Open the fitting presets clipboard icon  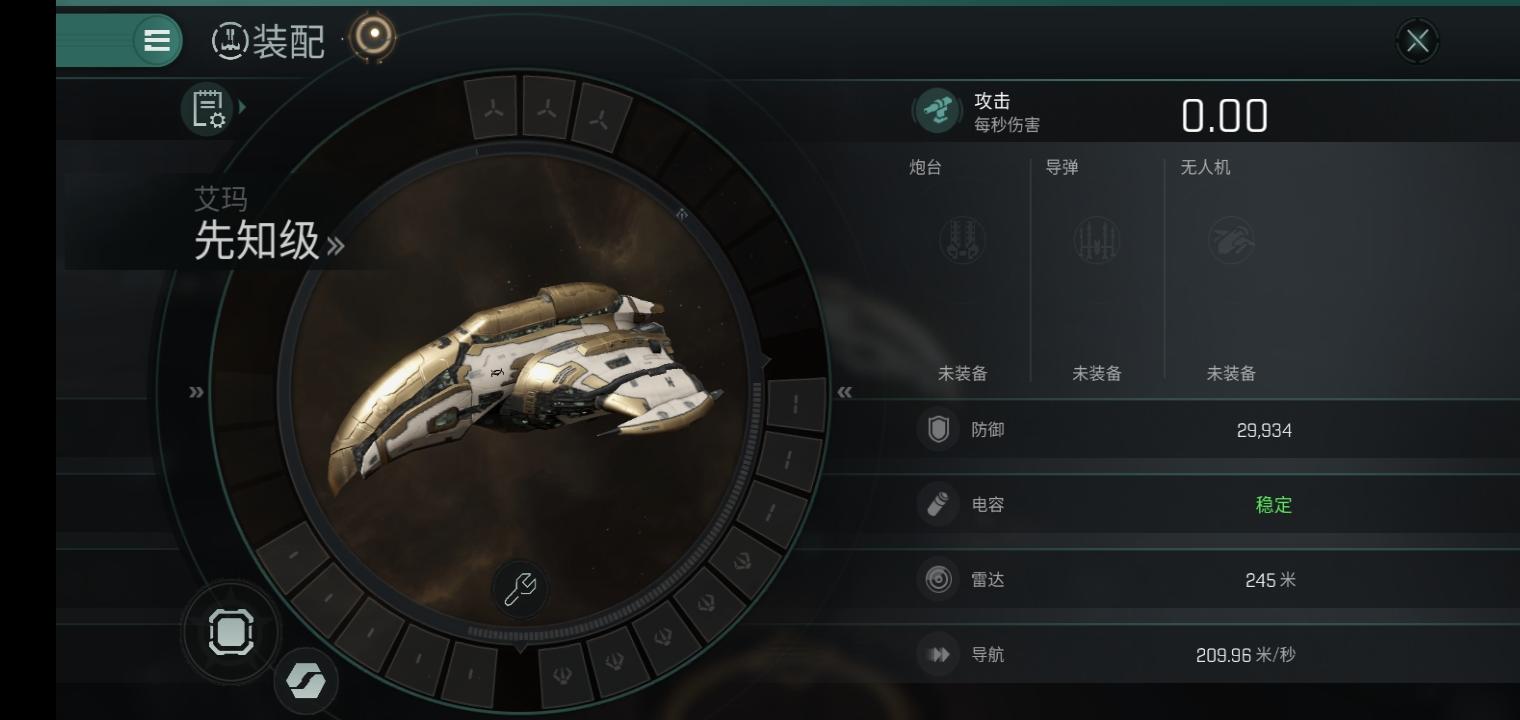click(208, 108)
